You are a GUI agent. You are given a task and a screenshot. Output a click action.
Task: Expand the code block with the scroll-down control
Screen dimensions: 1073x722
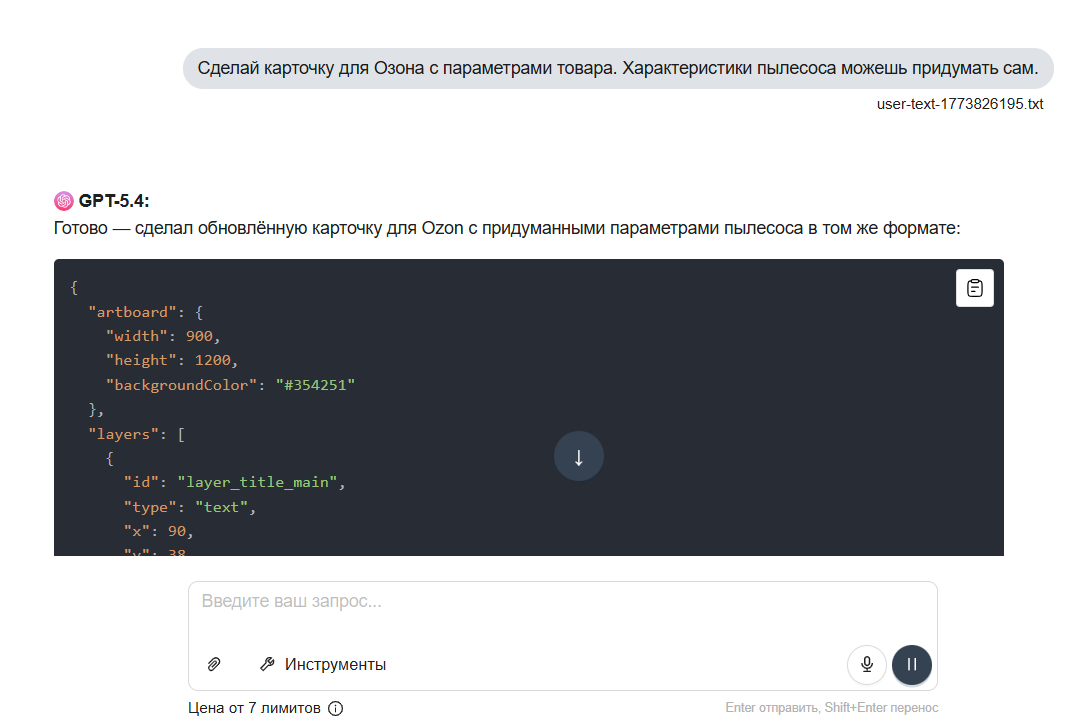[578, 456]
